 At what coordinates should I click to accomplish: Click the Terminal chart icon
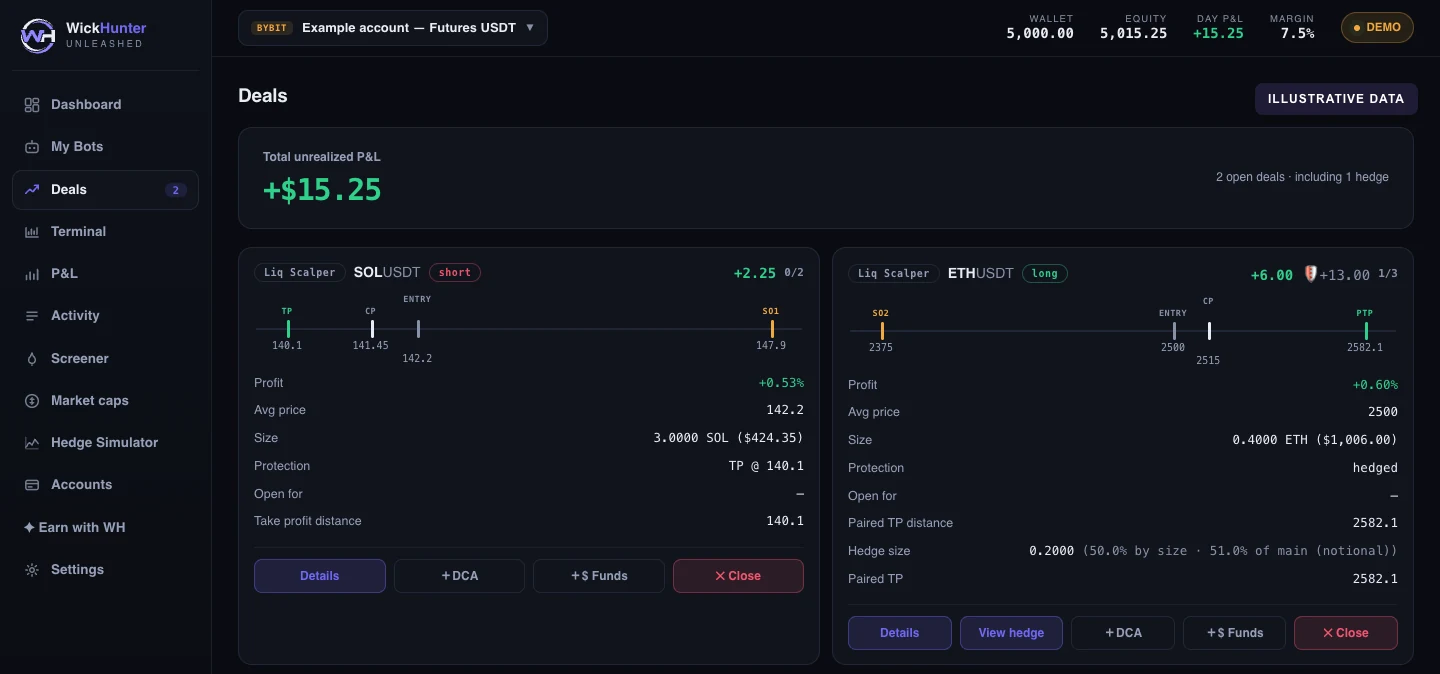coord(32,232)
